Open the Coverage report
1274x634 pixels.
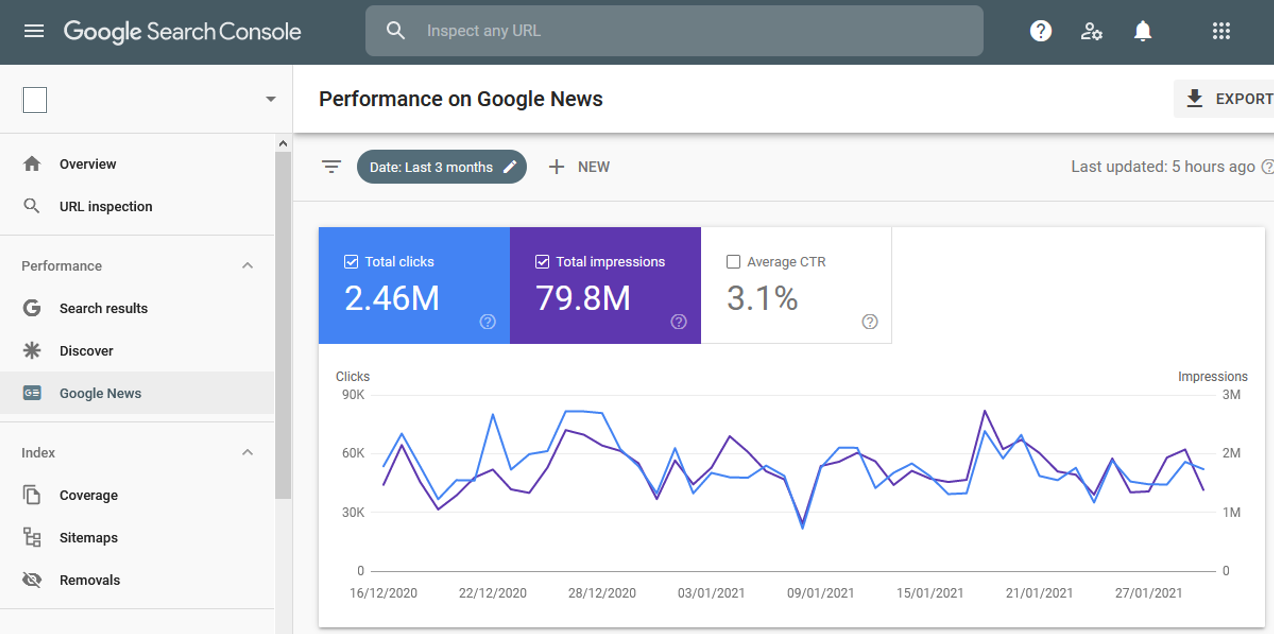(x=137, y=495)
